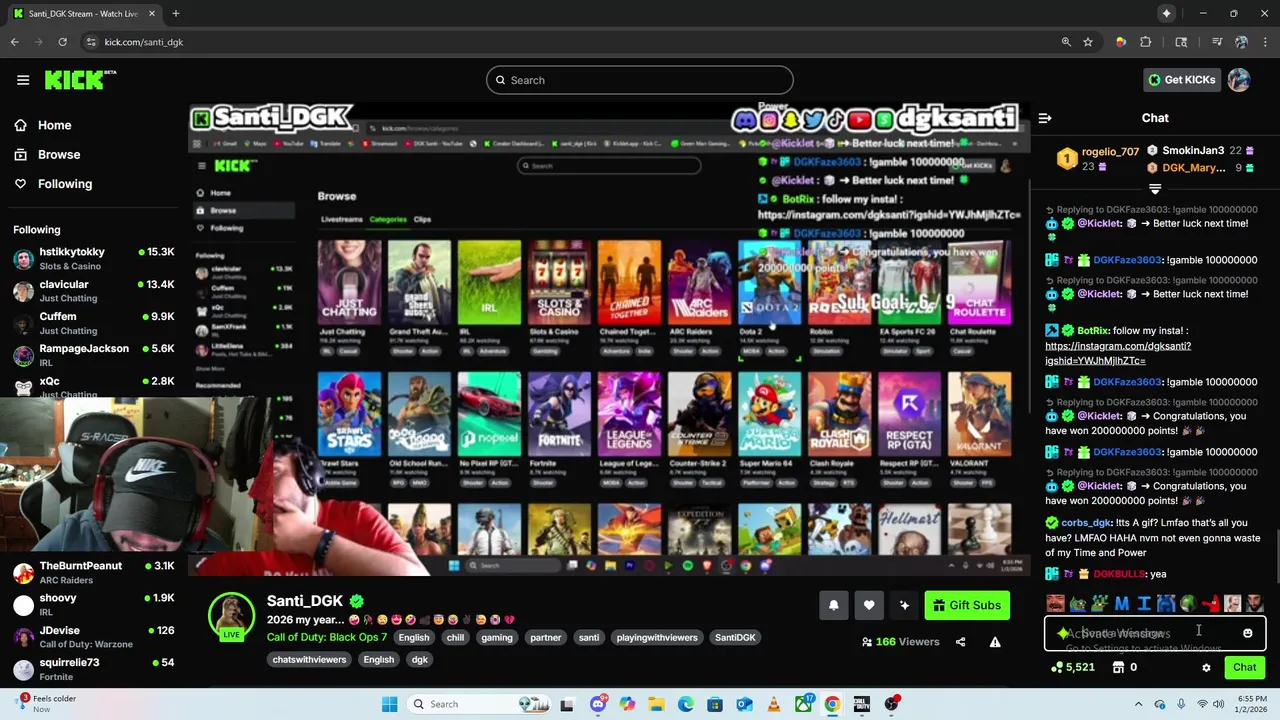Open the Kick hamburger menu
The height and width of the screenshot is (720, 1280).
(x=23, y=80)
